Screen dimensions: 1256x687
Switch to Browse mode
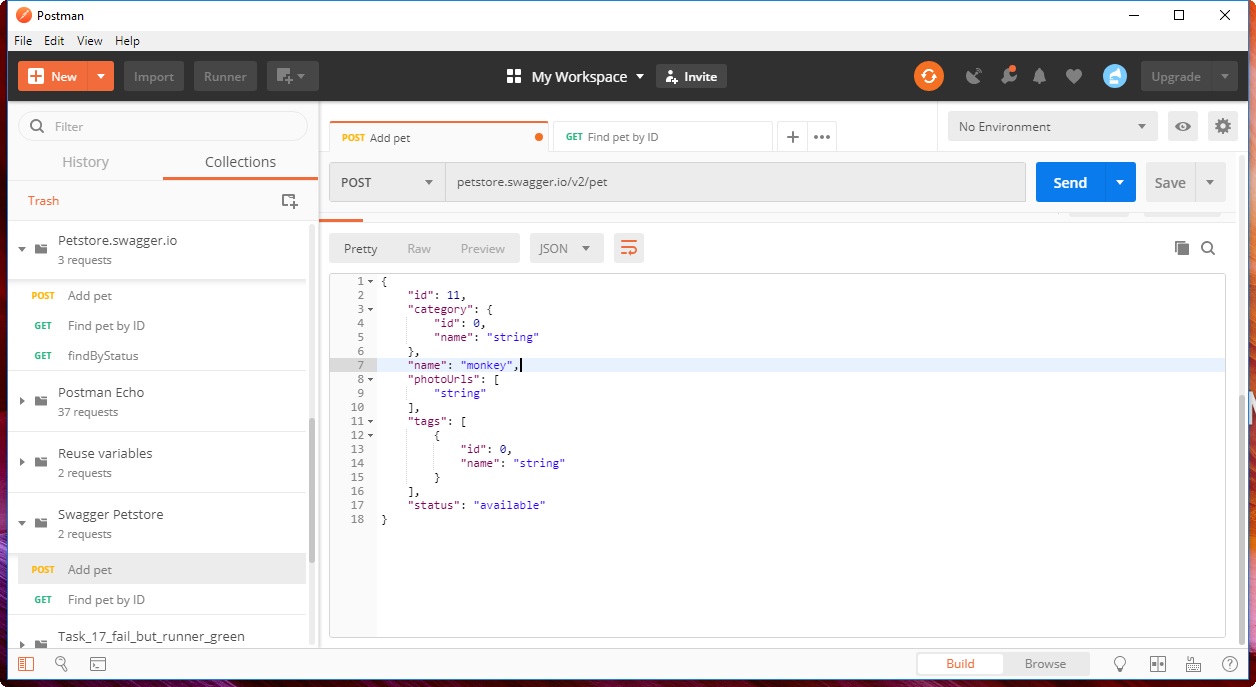1045,664
